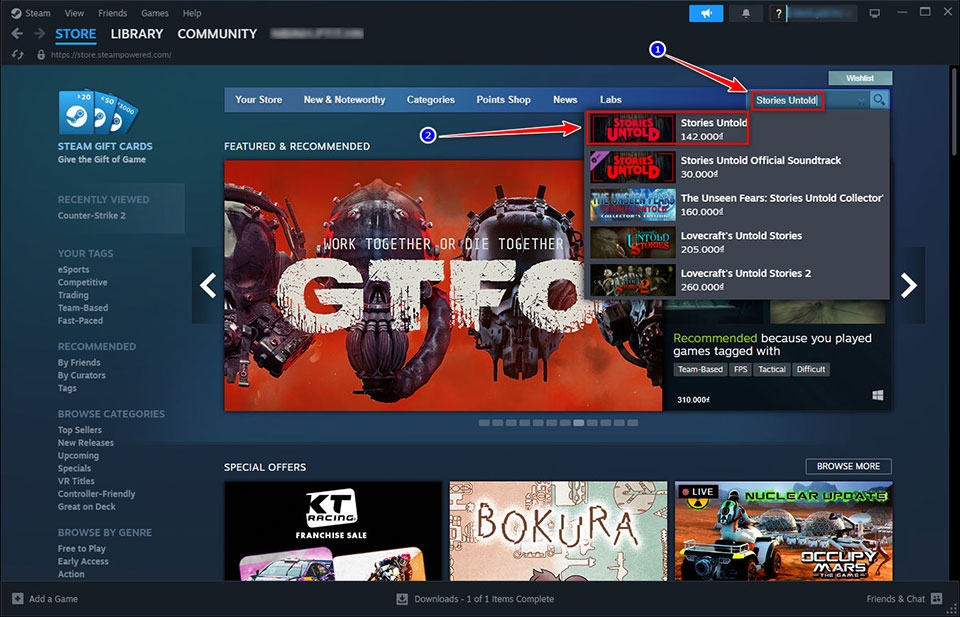The image size is (960, 617).
Task: Click the BROWSE MORE button
Action: tap(848, 466)
